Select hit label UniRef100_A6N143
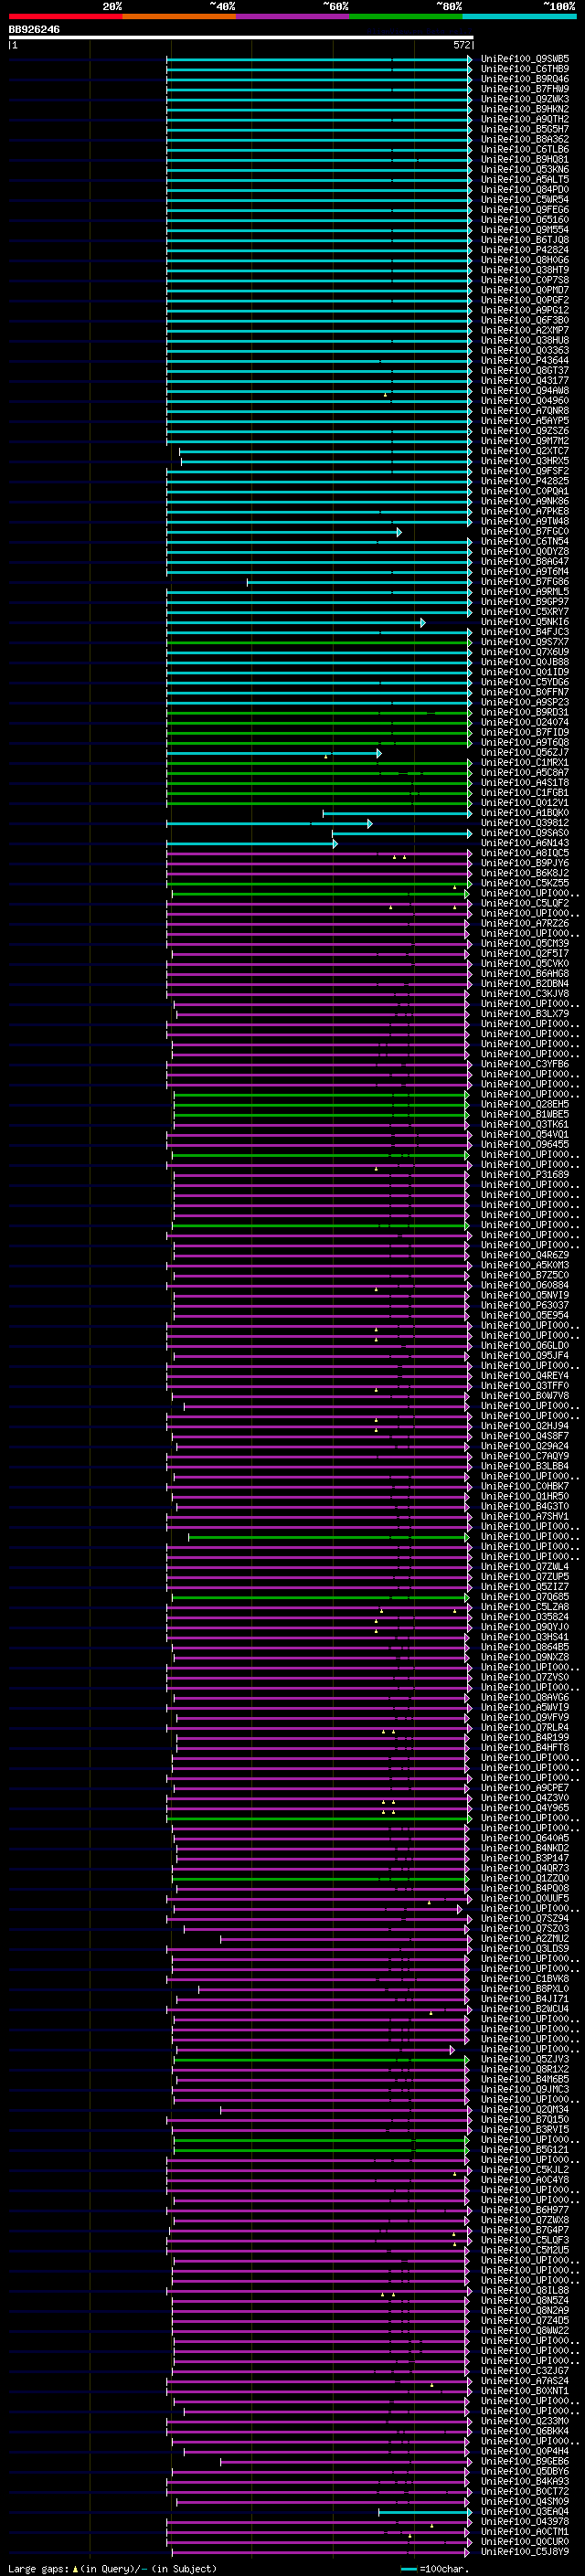585x2576 pixels. (524, 843)
